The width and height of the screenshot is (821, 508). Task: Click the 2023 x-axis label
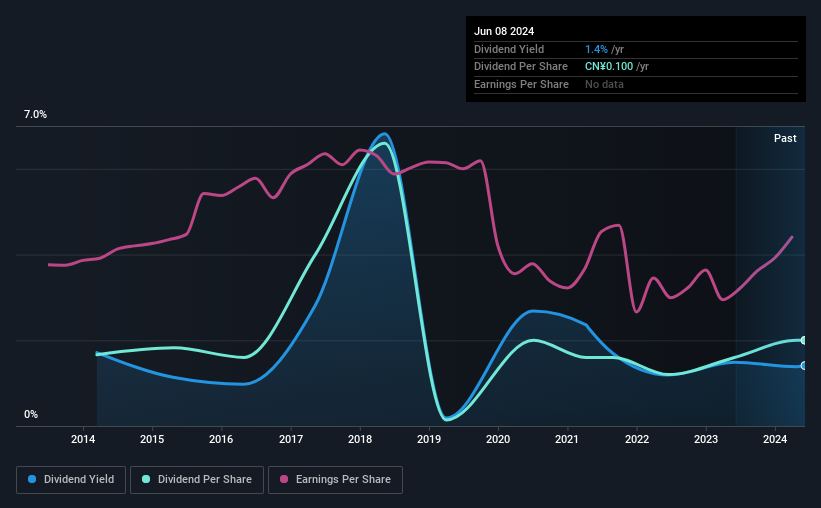(706, 439)
